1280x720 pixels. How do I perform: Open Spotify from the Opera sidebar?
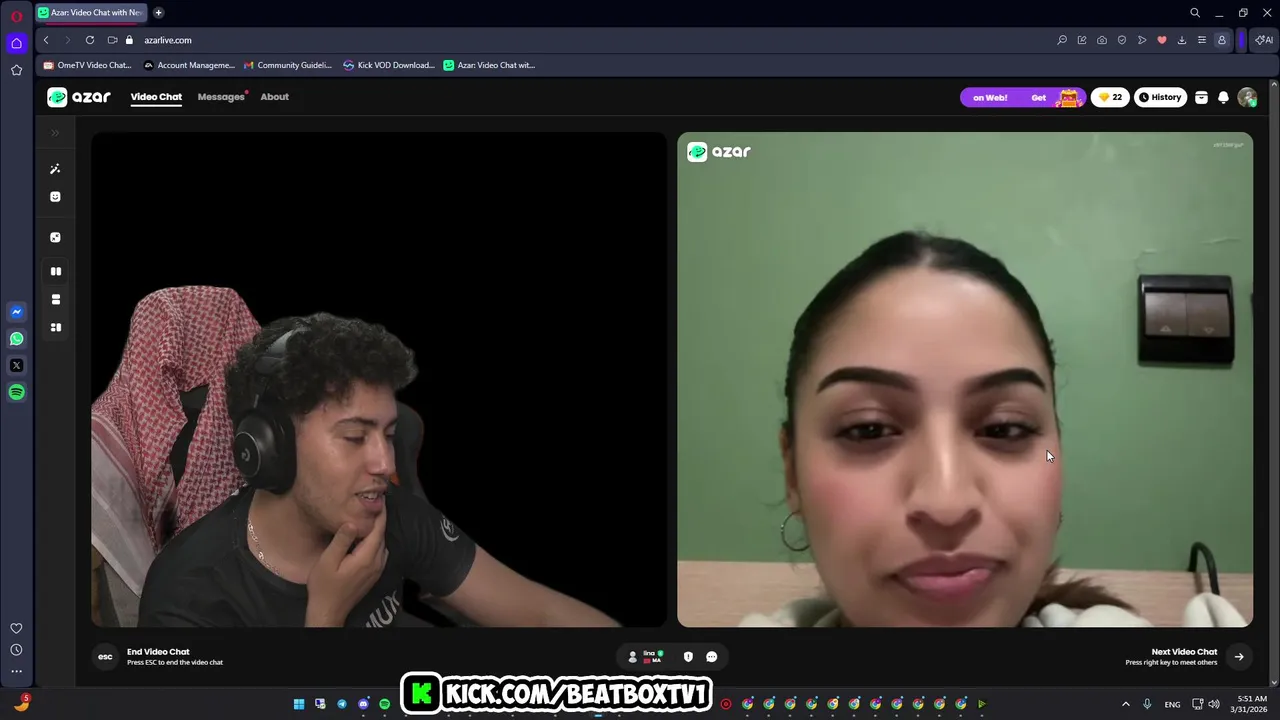tap(16, 392)
